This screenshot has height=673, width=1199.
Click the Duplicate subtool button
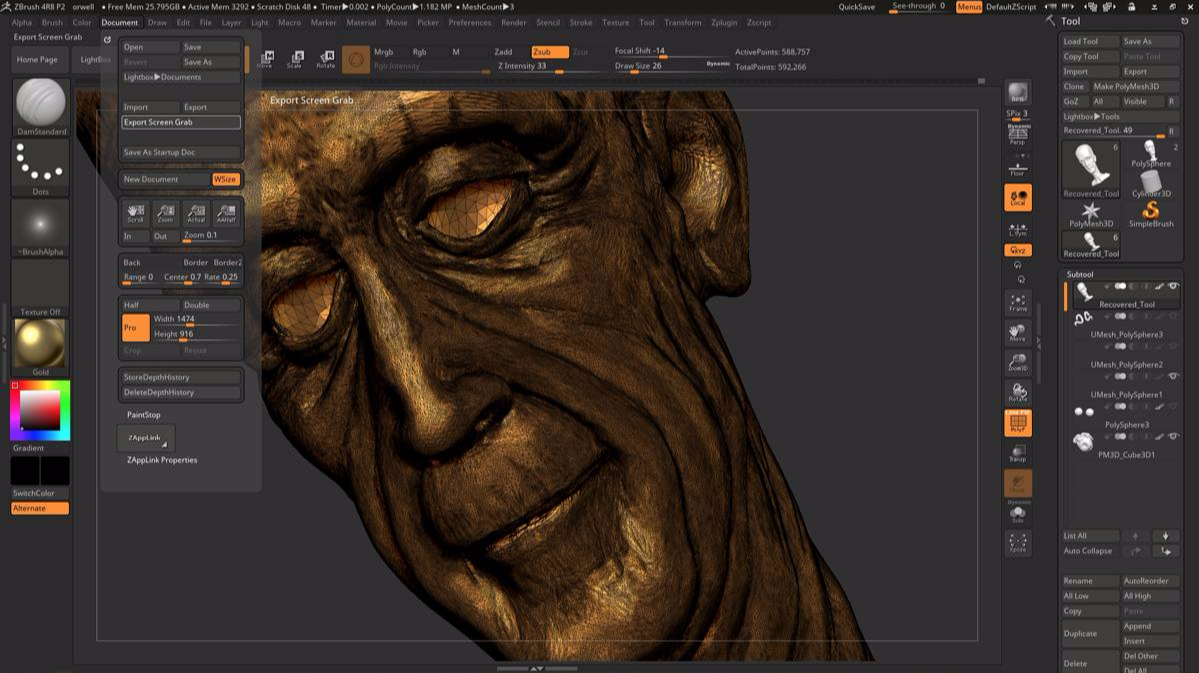(1090, 633)
